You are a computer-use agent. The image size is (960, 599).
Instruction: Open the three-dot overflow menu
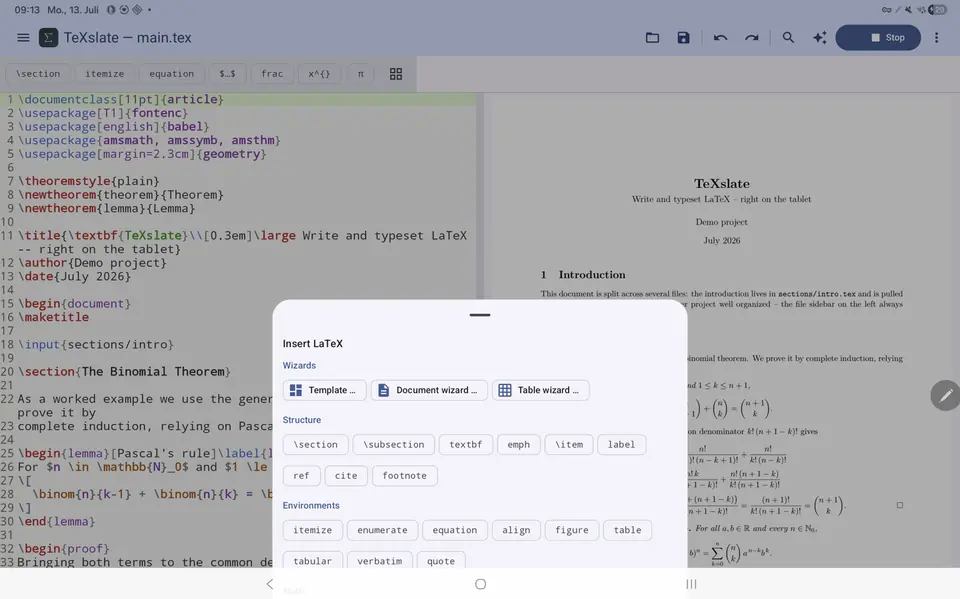tap(936, 37)
